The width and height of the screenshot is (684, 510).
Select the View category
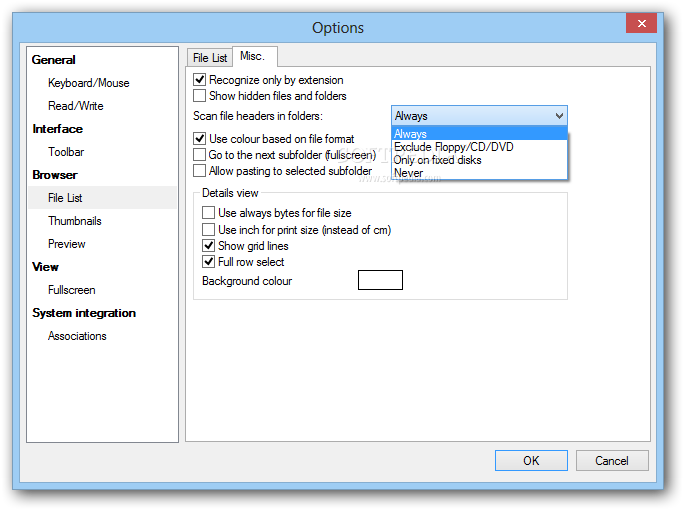[45, 267]
